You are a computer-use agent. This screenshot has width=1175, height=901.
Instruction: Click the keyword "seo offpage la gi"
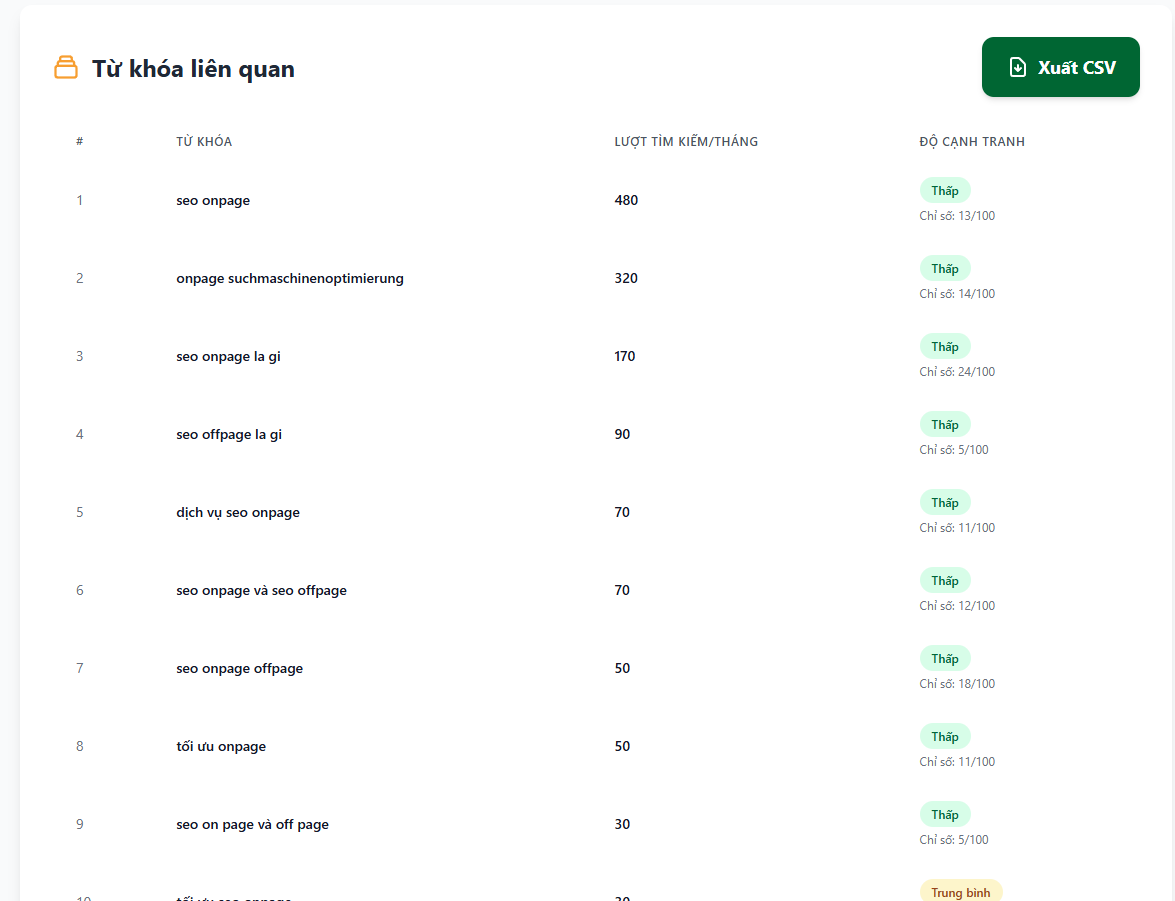[x=229, y=435]
